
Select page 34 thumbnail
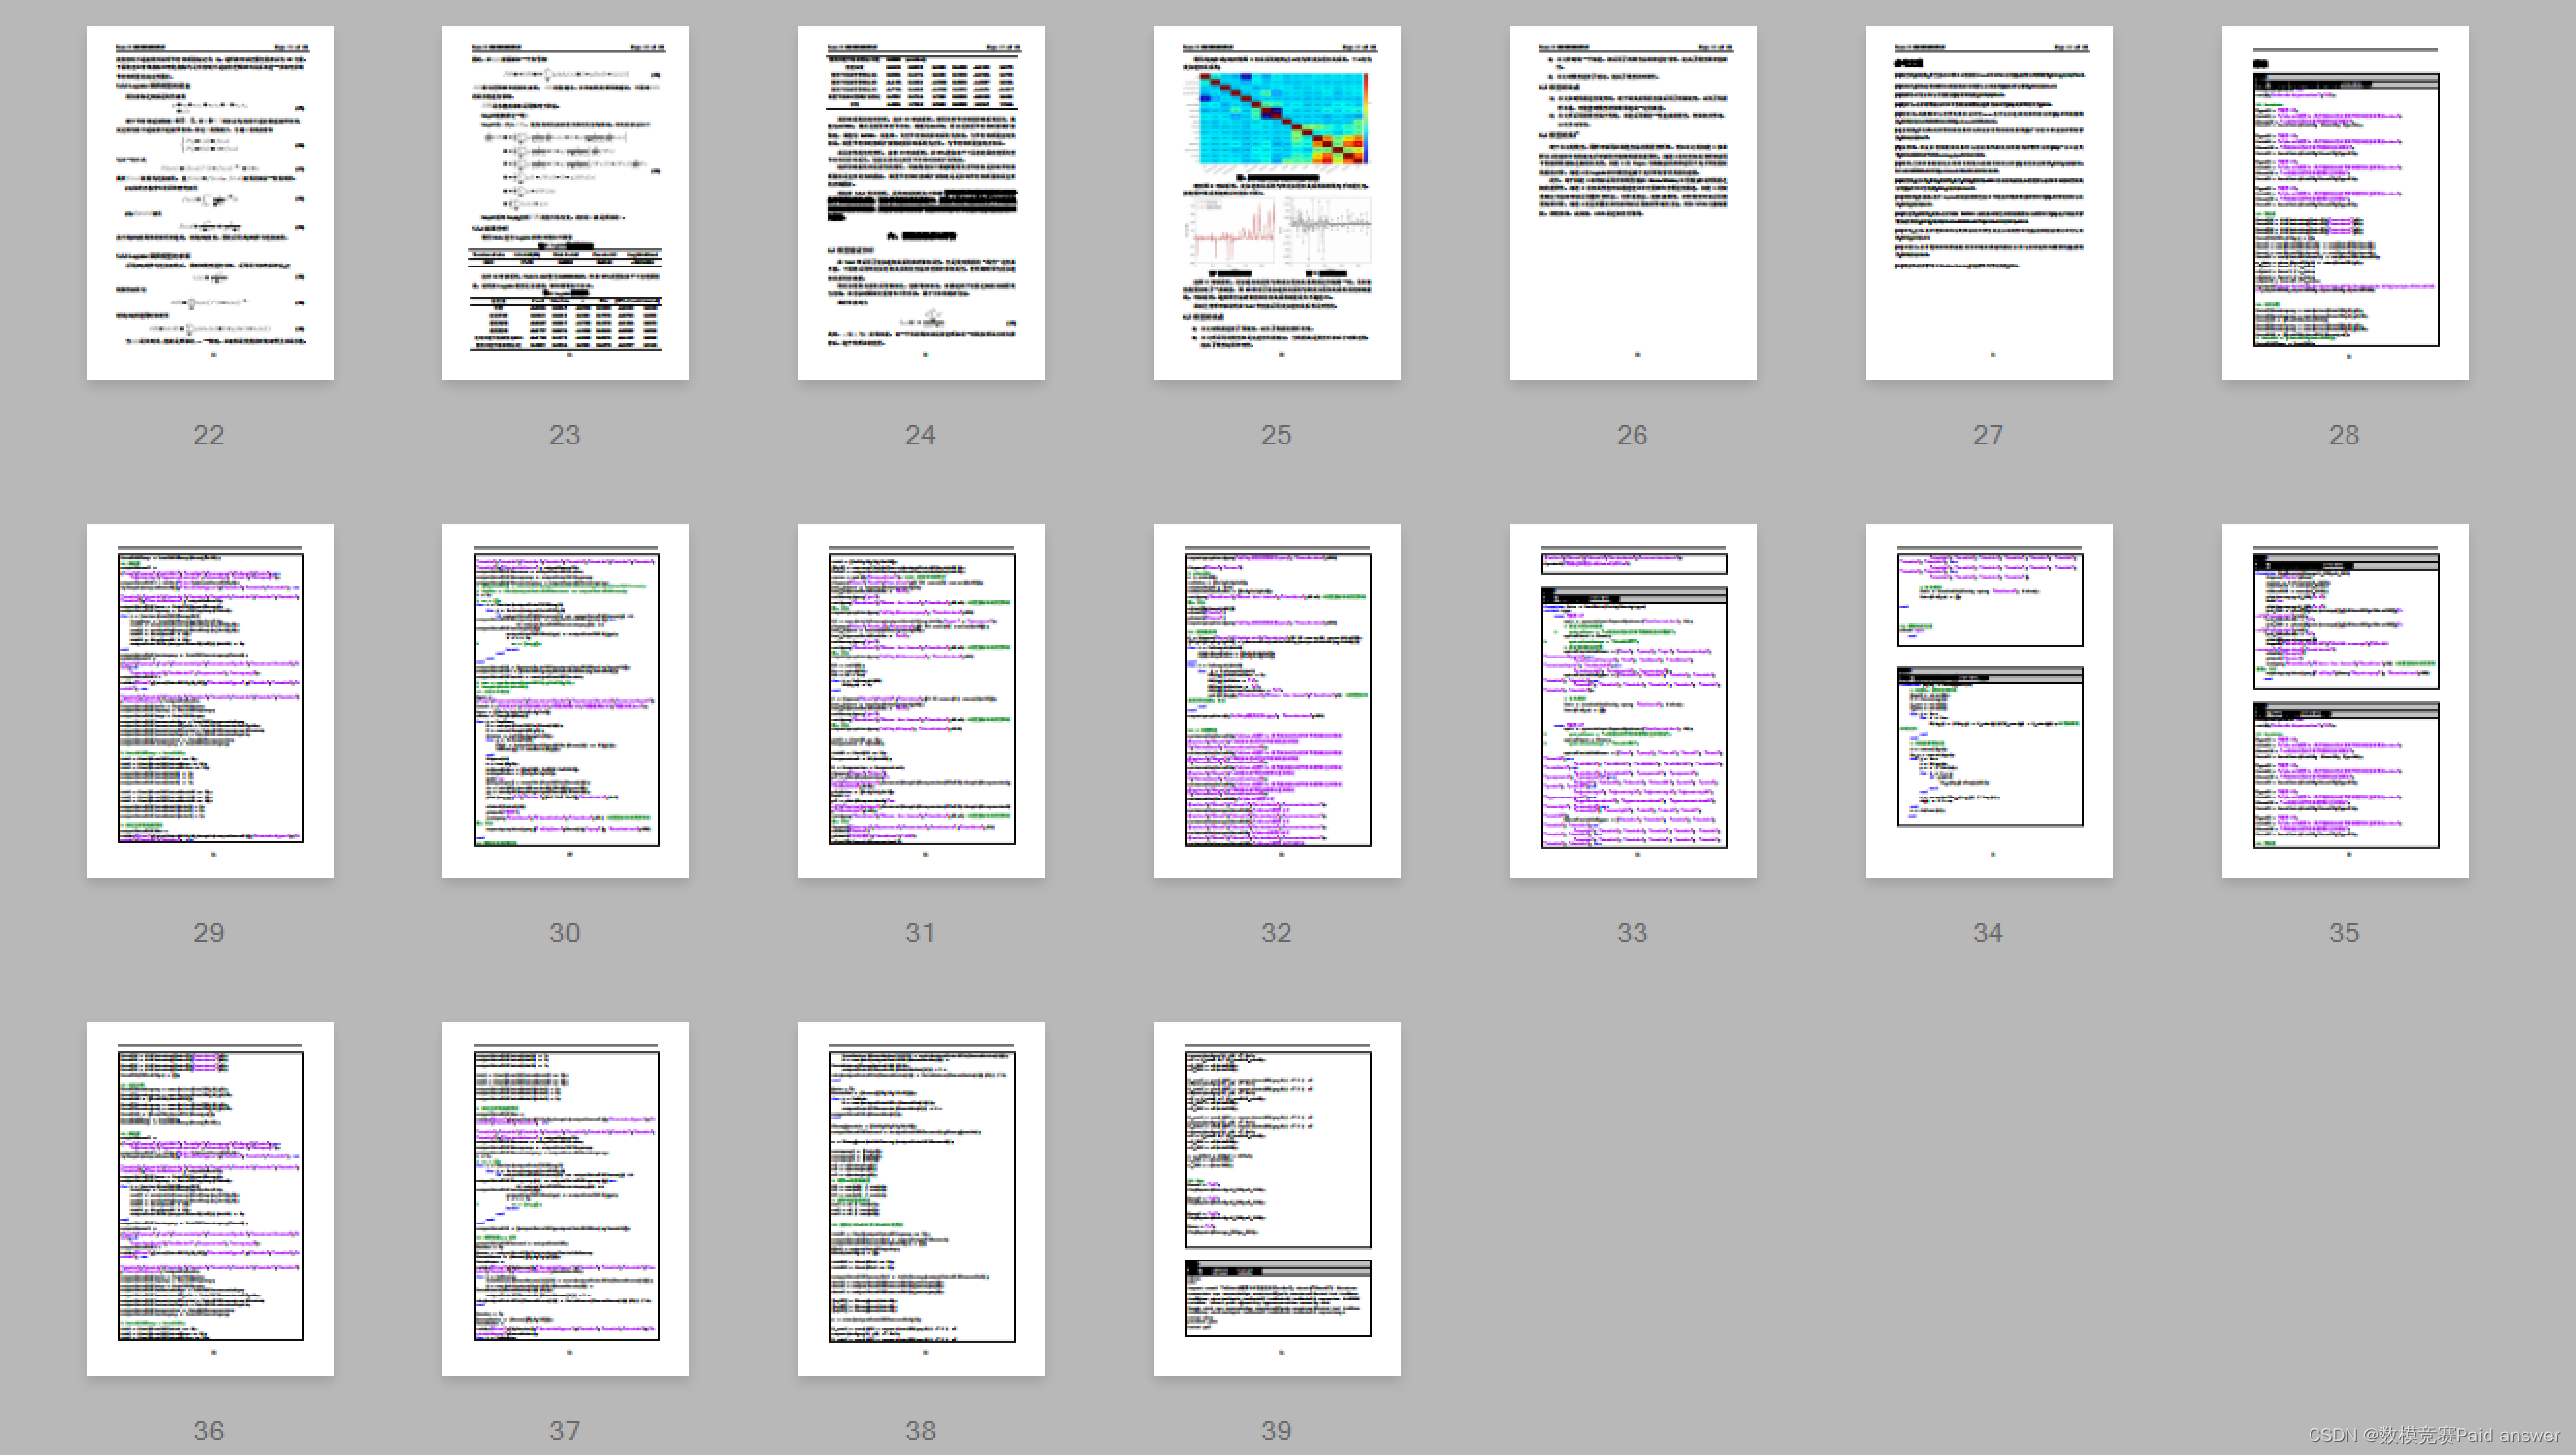1989,701
